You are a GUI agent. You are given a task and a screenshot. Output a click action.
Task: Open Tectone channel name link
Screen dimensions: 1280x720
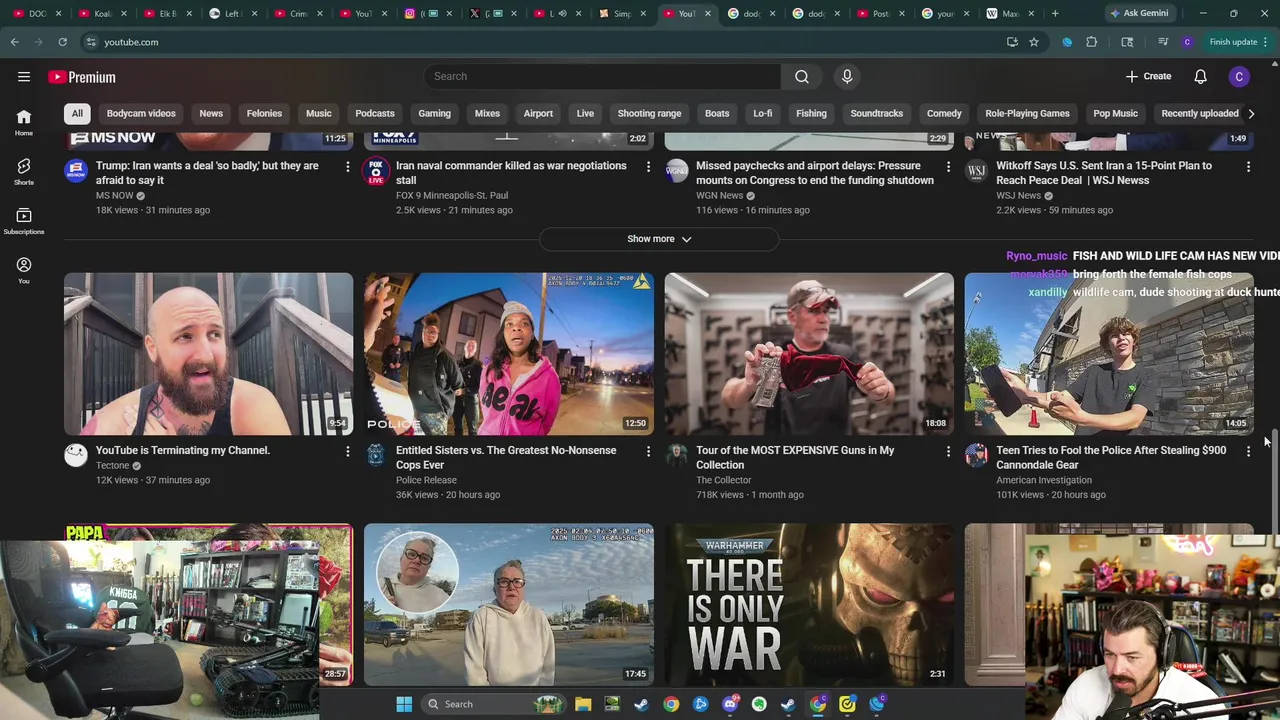click(112, 465)
